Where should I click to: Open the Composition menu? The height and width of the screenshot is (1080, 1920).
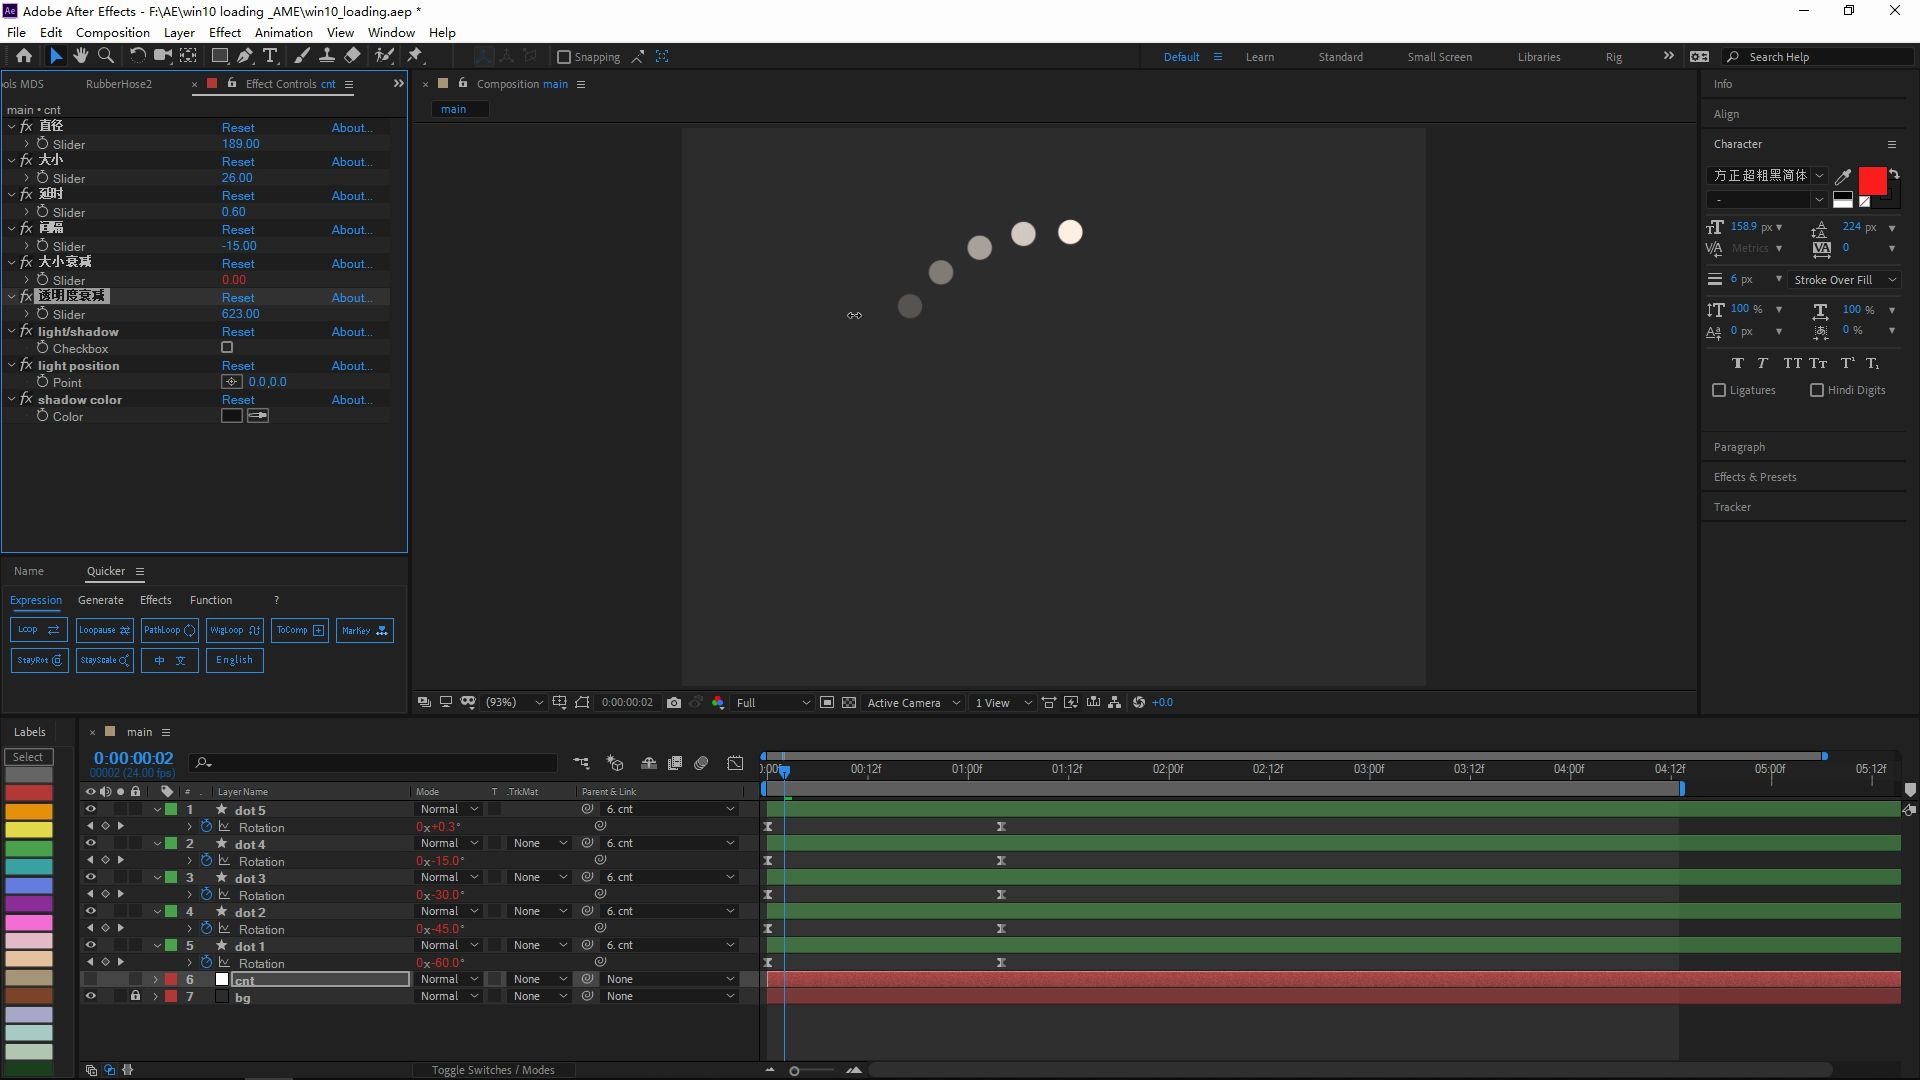pos(112,32)
